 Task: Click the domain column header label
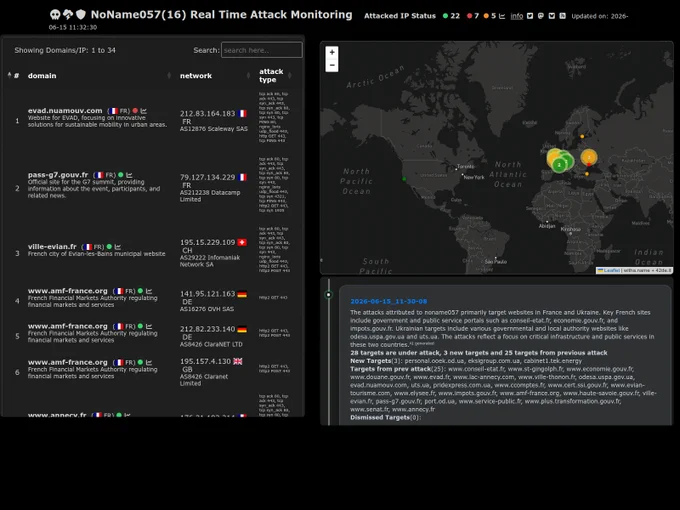click(42, 76)
